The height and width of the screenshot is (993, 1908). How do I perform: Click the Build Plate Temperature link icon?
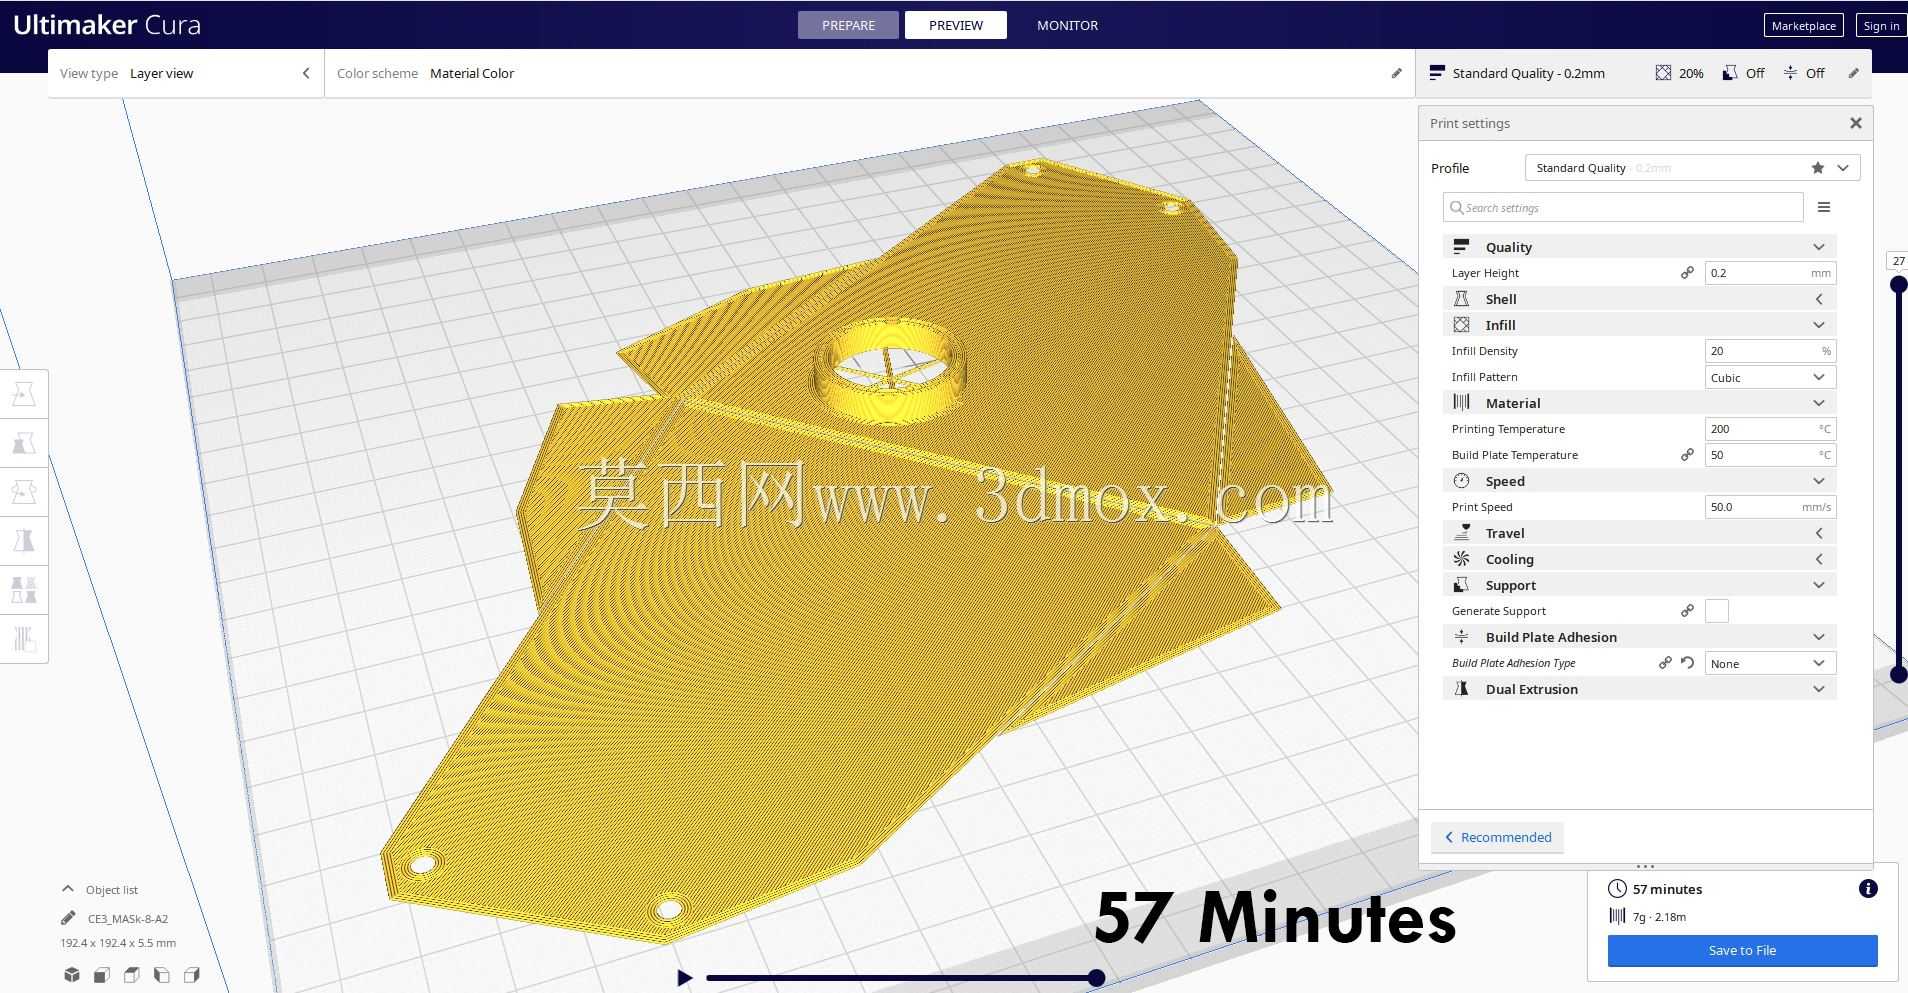tap(1687, 455)
